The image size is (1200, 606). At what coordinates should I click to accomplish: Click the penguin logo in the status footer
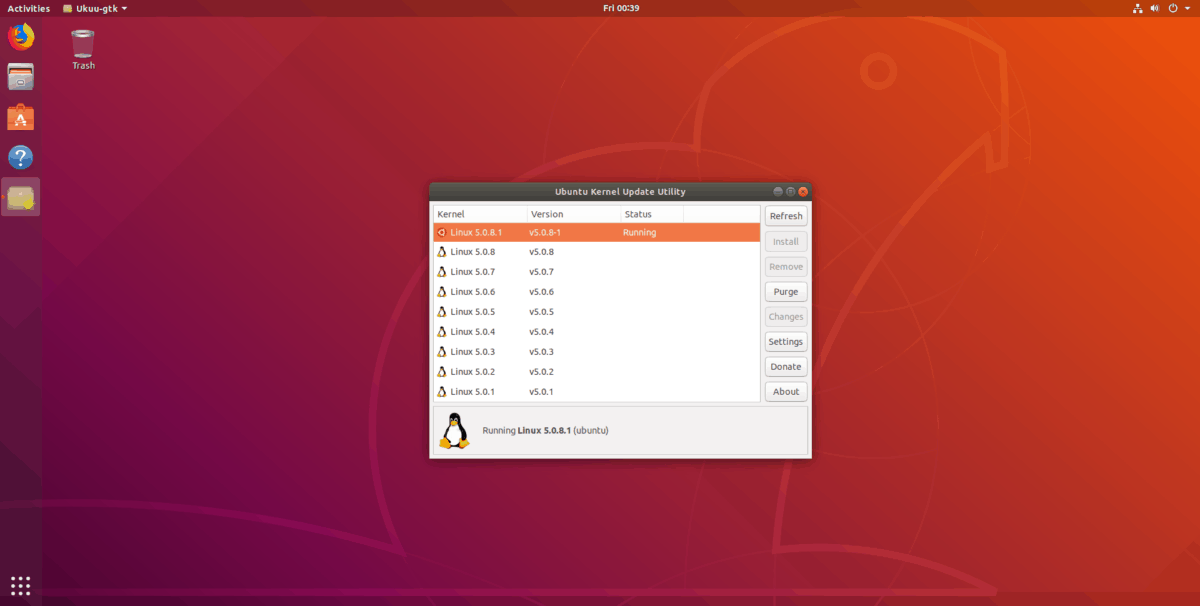(x=454, y=430)
